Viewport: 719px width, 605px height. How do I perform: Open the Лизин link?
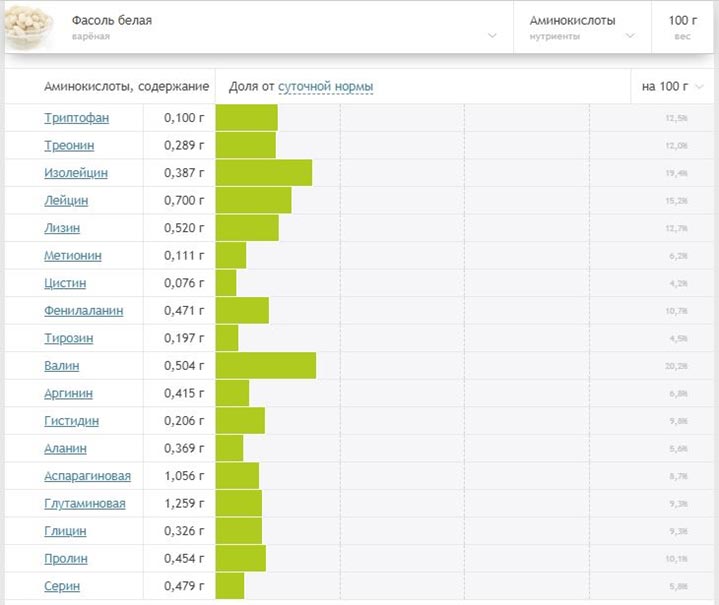62,228
